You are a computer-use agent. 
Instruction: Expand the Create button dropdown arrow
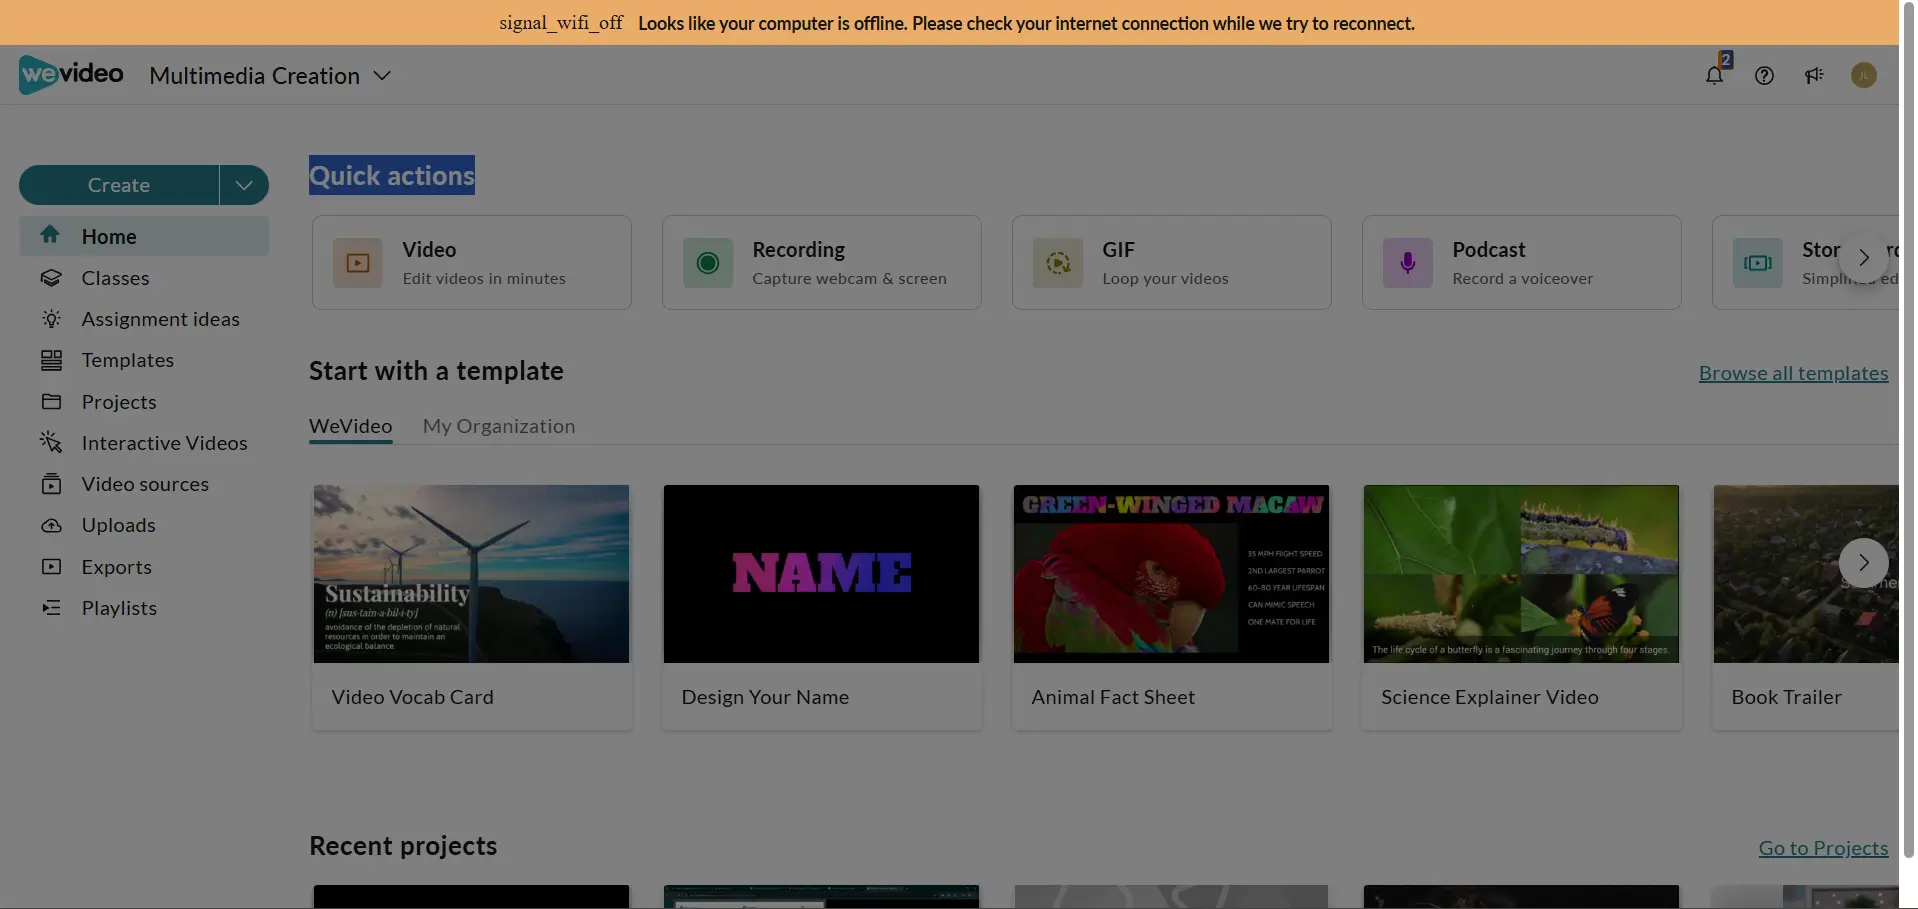click(x=244, y=185)
